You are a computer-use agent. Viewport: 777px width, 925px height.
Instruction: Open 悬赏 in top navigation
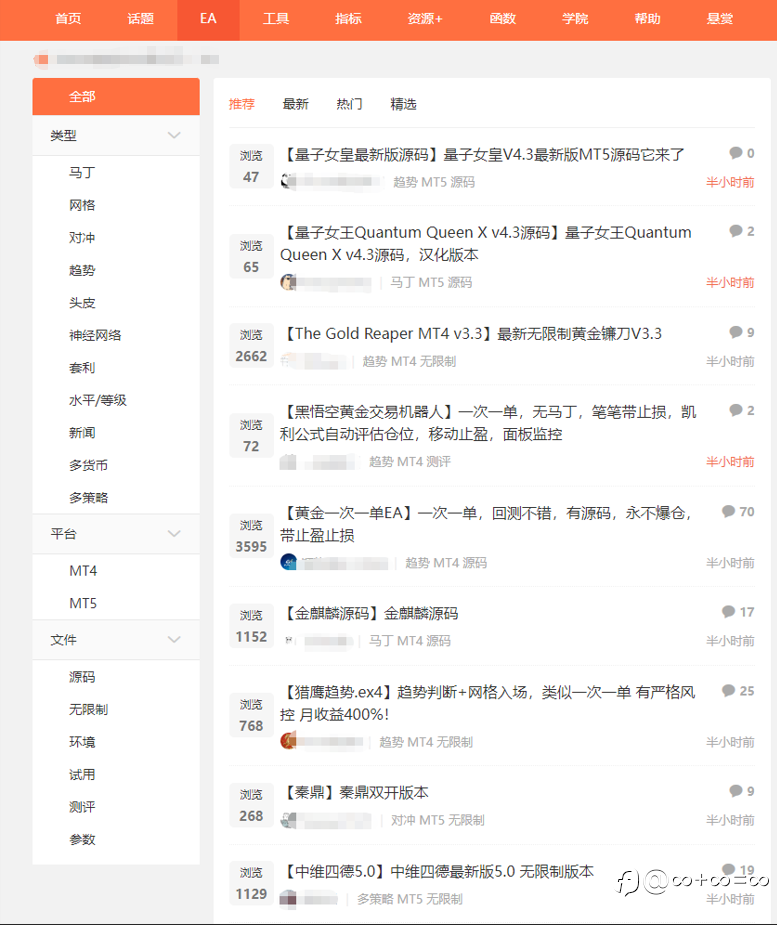tap(720, 19)
